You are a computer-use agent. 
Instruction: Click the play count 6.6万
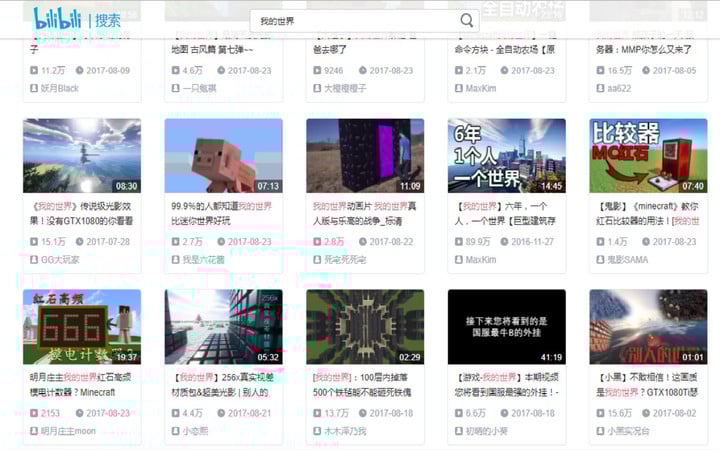point(475,413)
